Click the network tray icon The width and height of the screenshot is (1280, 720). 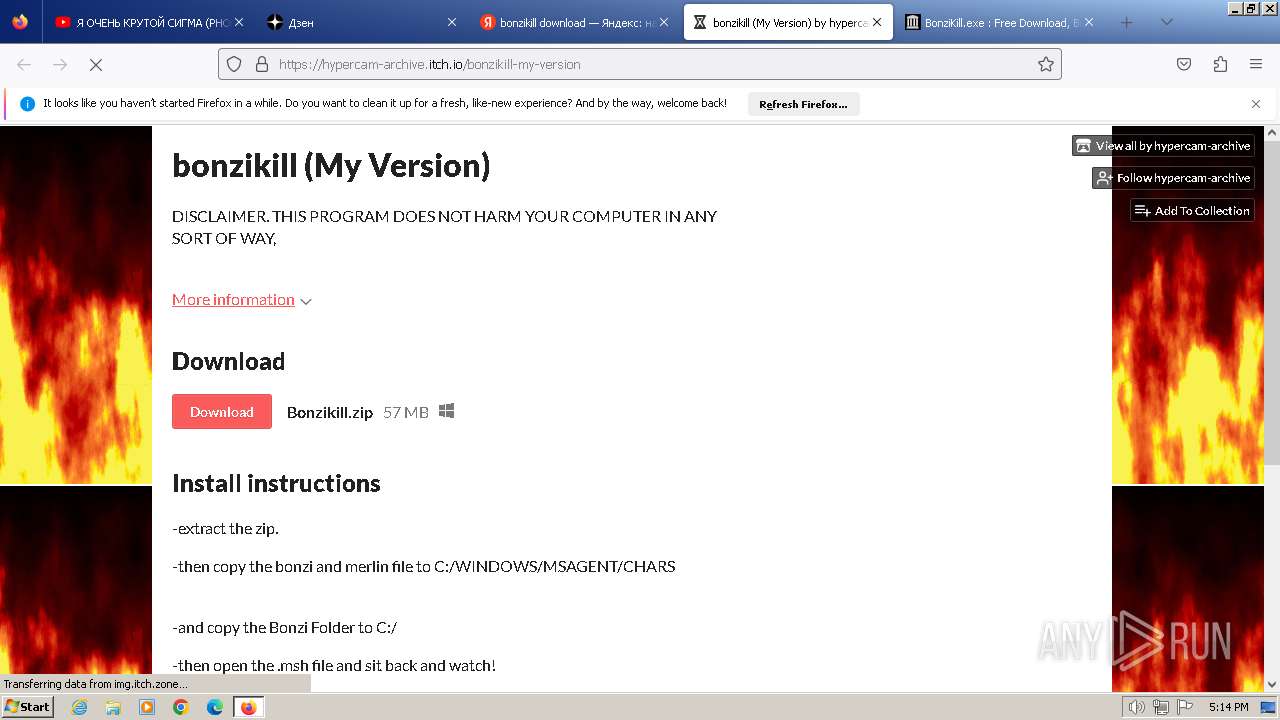pyautogui.click(x=1161, y=707)
